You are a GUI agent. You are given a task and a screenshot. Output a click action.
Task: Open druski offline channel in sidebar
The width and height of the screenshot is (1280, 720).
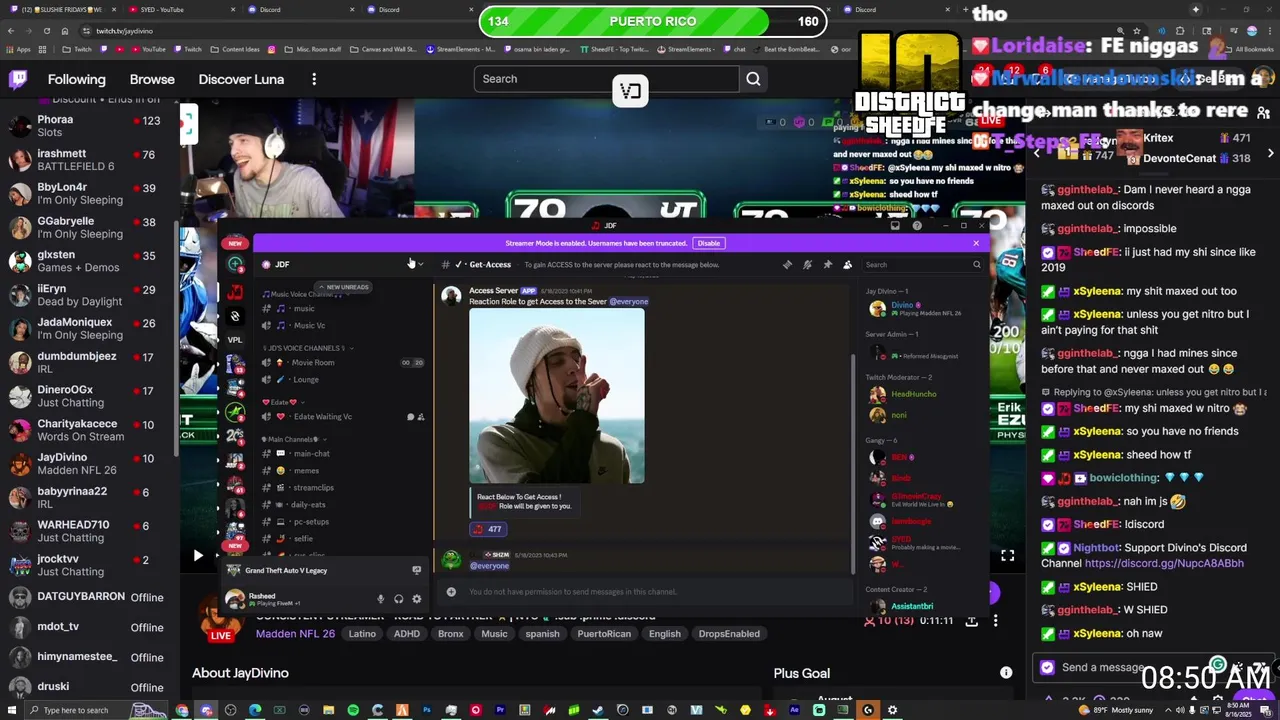click(x=90, y=687)
